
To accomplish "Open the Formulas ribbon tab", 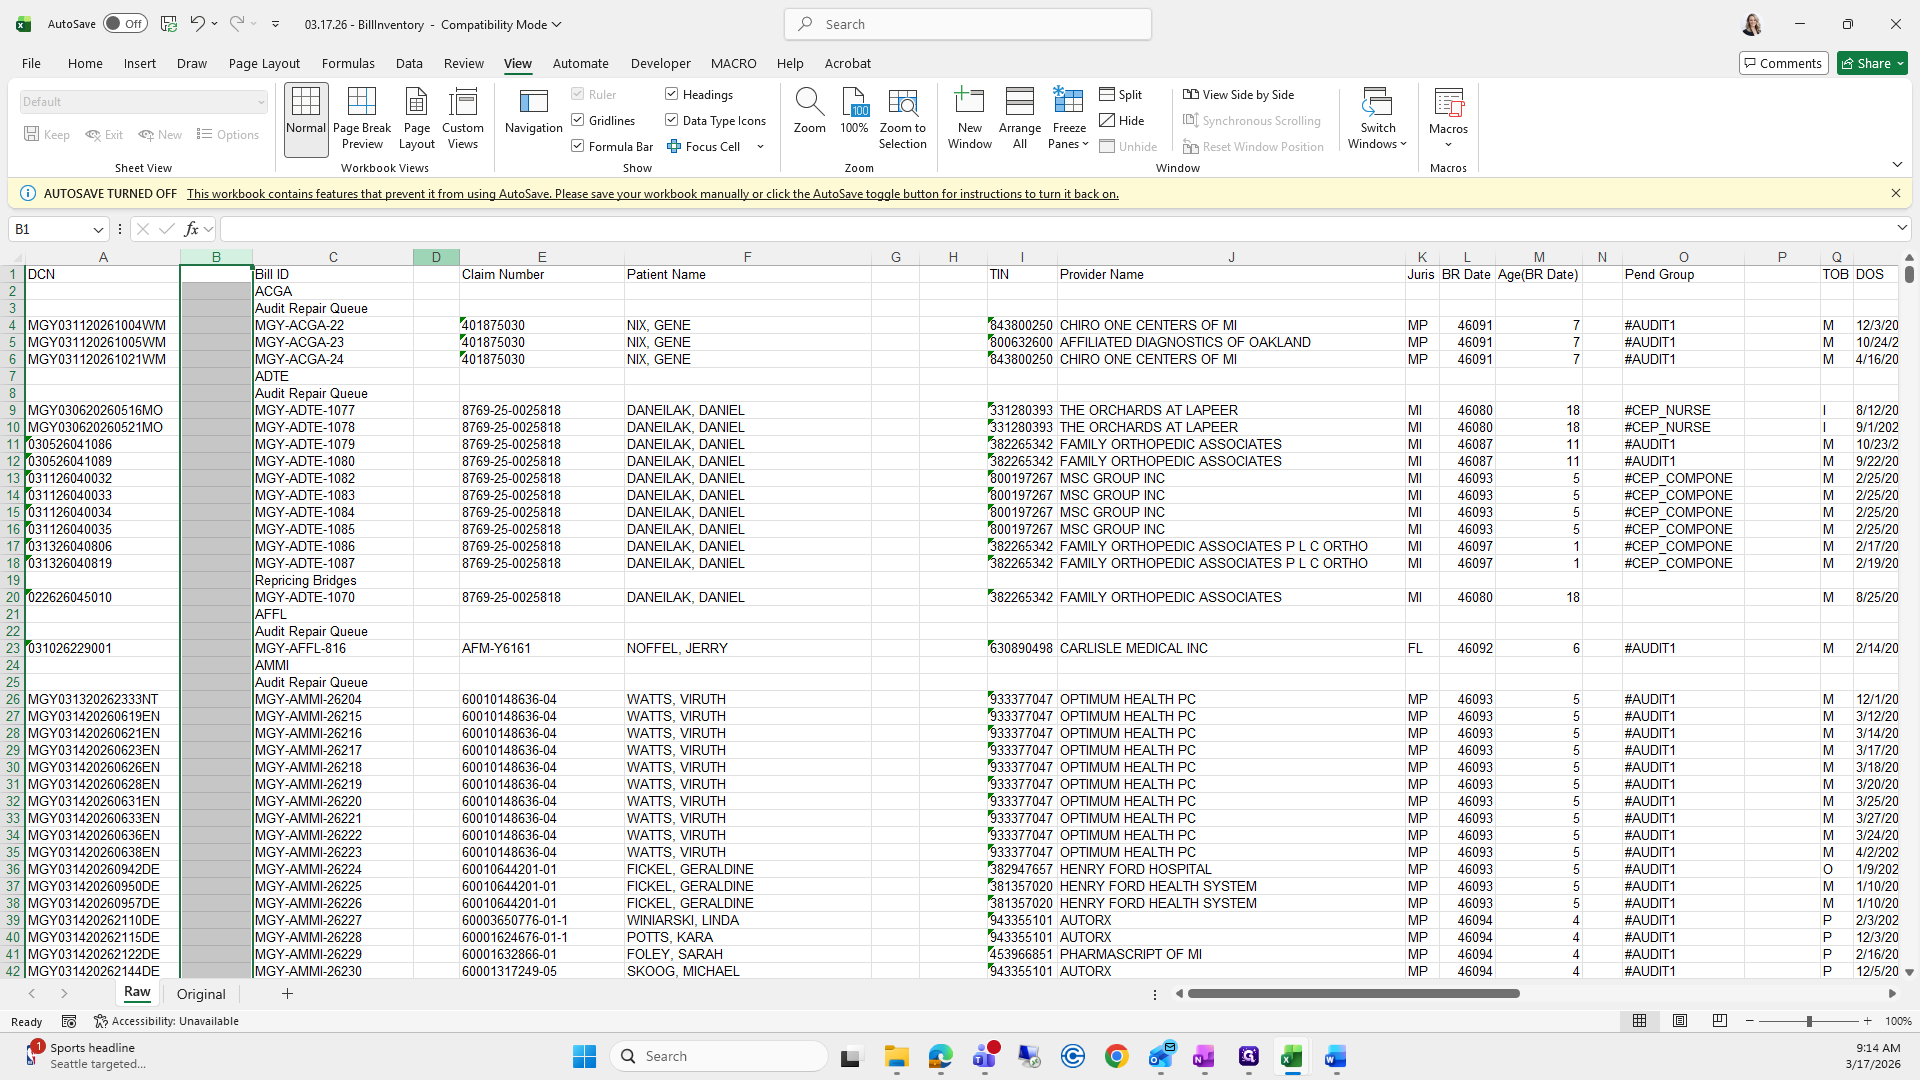I will 348,63.
